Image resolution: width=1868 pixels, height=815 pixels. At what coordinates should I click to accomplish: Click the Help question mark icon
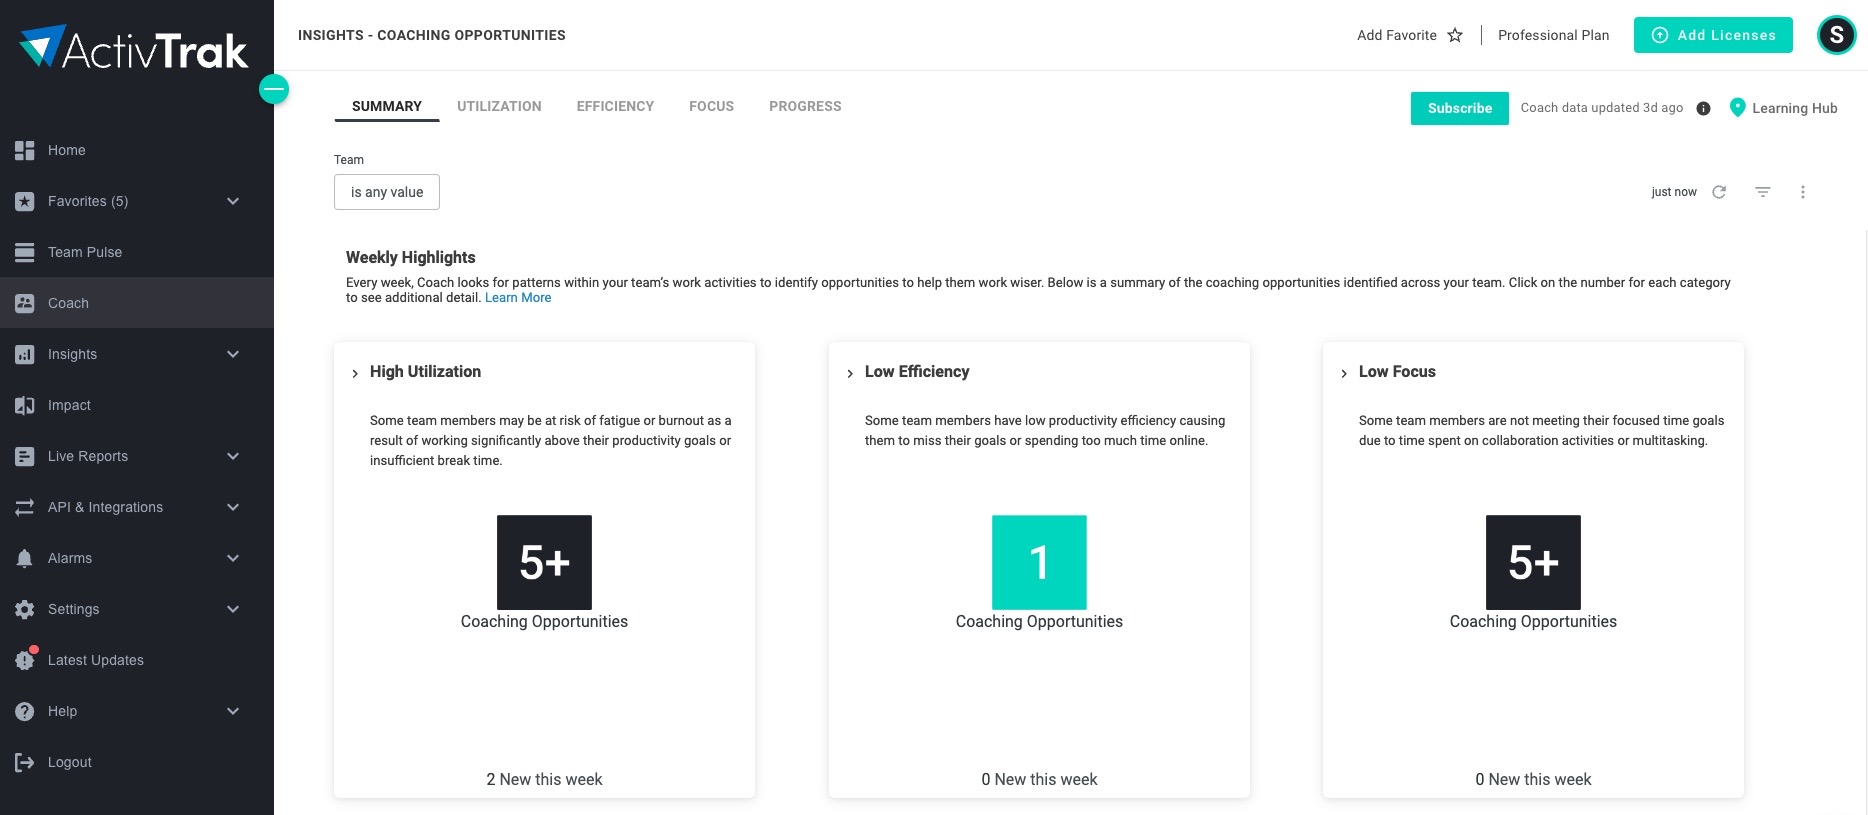pyautogui.click(x=25, y=711)
